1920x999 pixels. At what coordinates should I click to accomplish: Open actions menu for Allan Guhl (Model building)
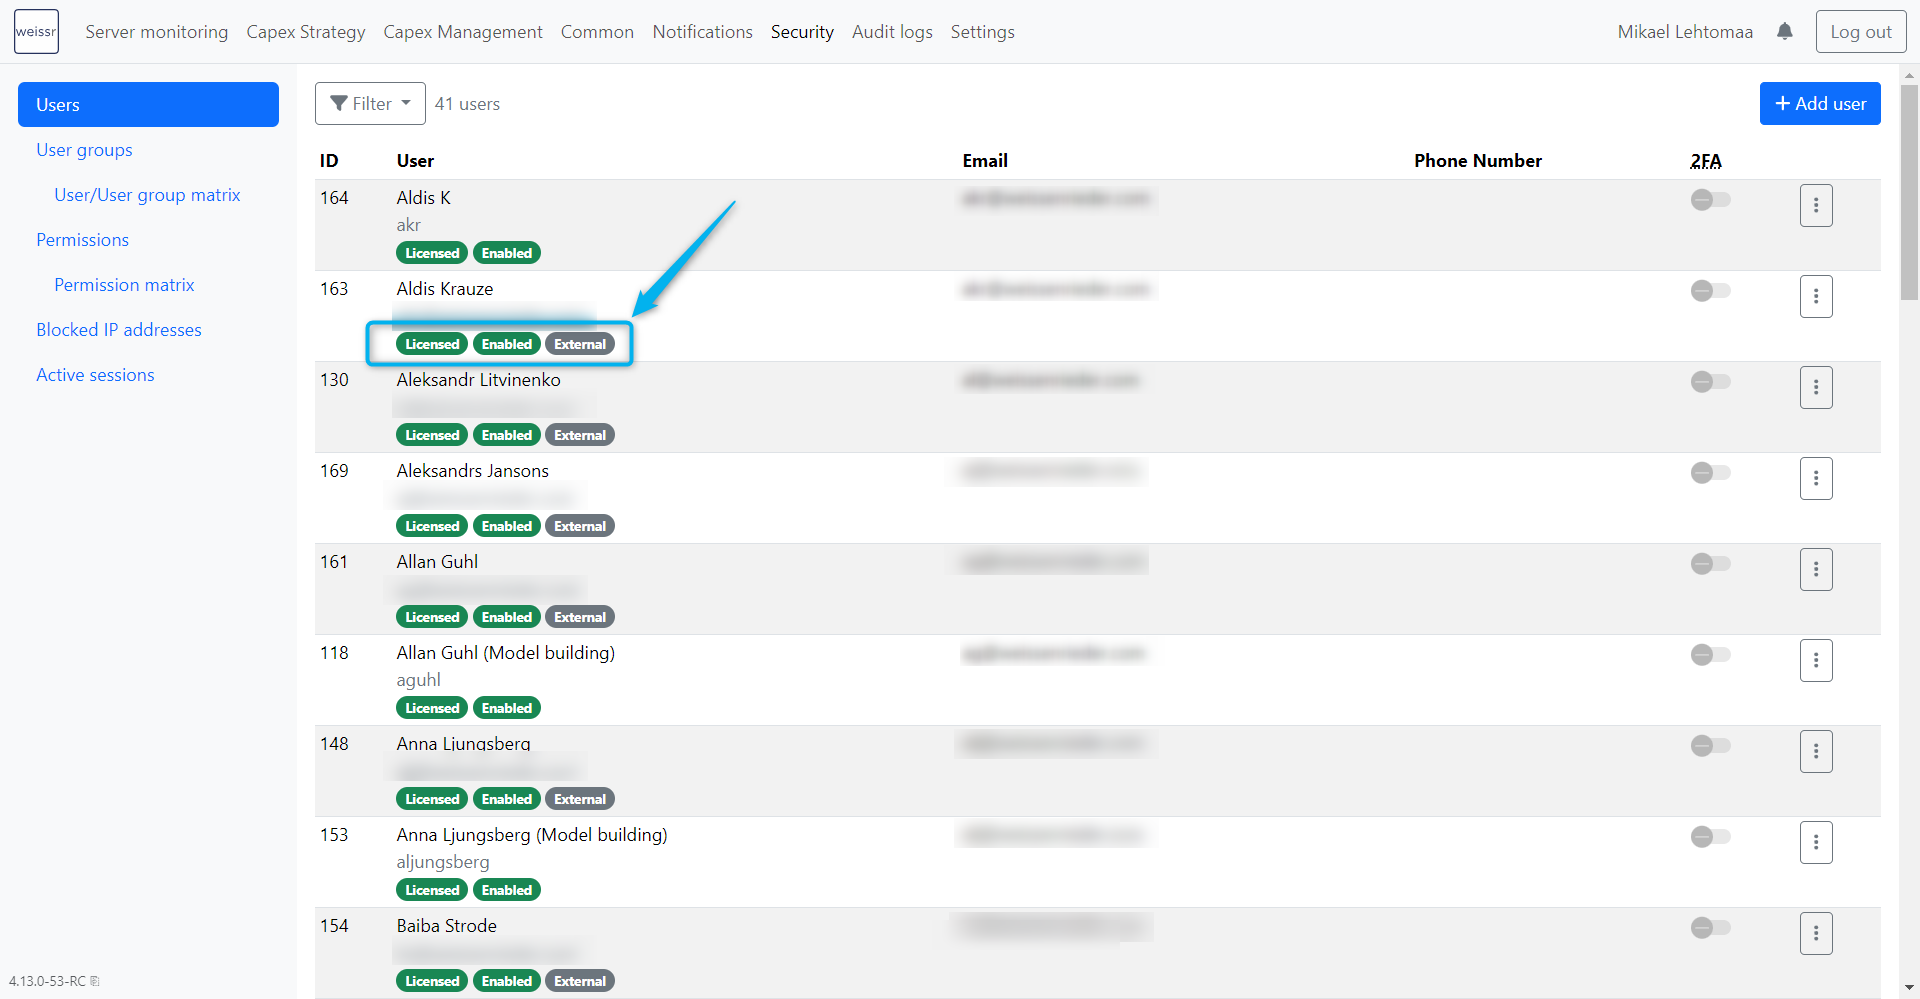tap(1816, 661)
